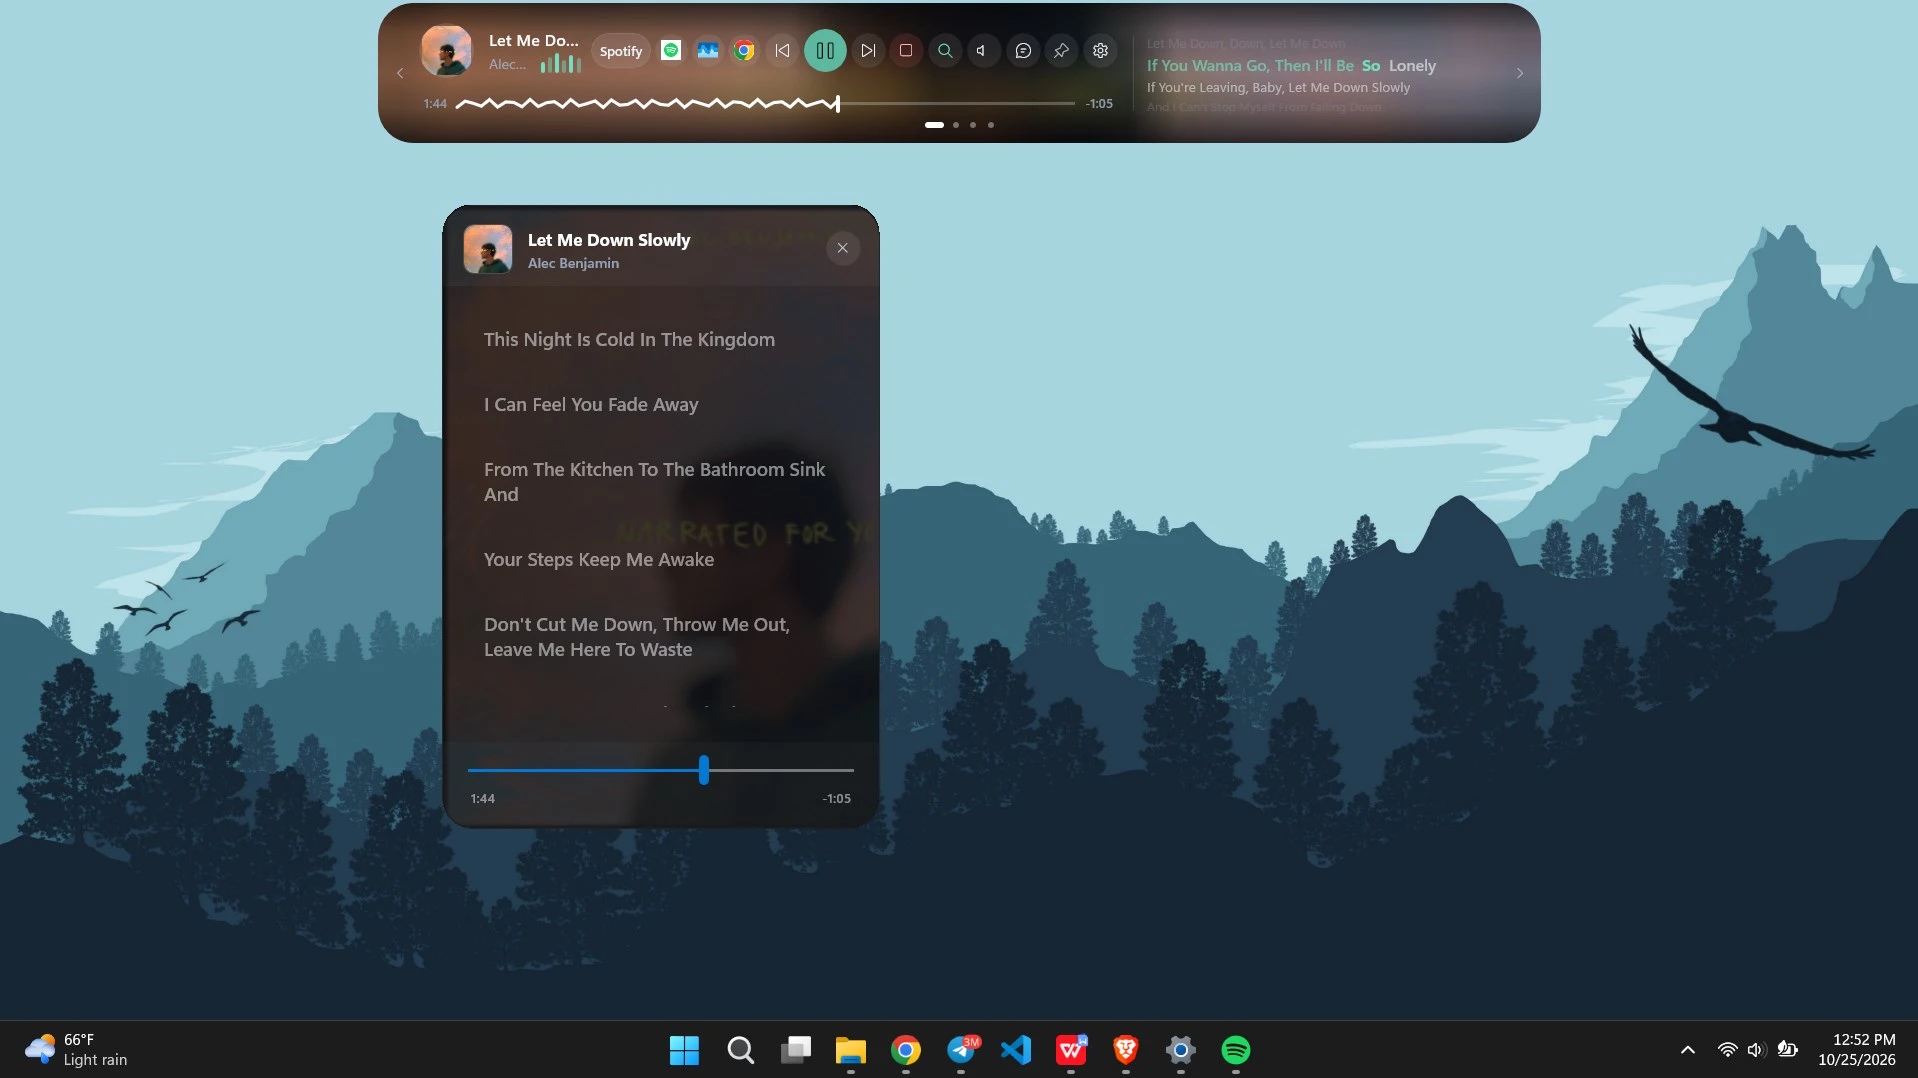Open the Windows Start menu
This screenshot has height=1078, width=1918.
(685, 1050)
